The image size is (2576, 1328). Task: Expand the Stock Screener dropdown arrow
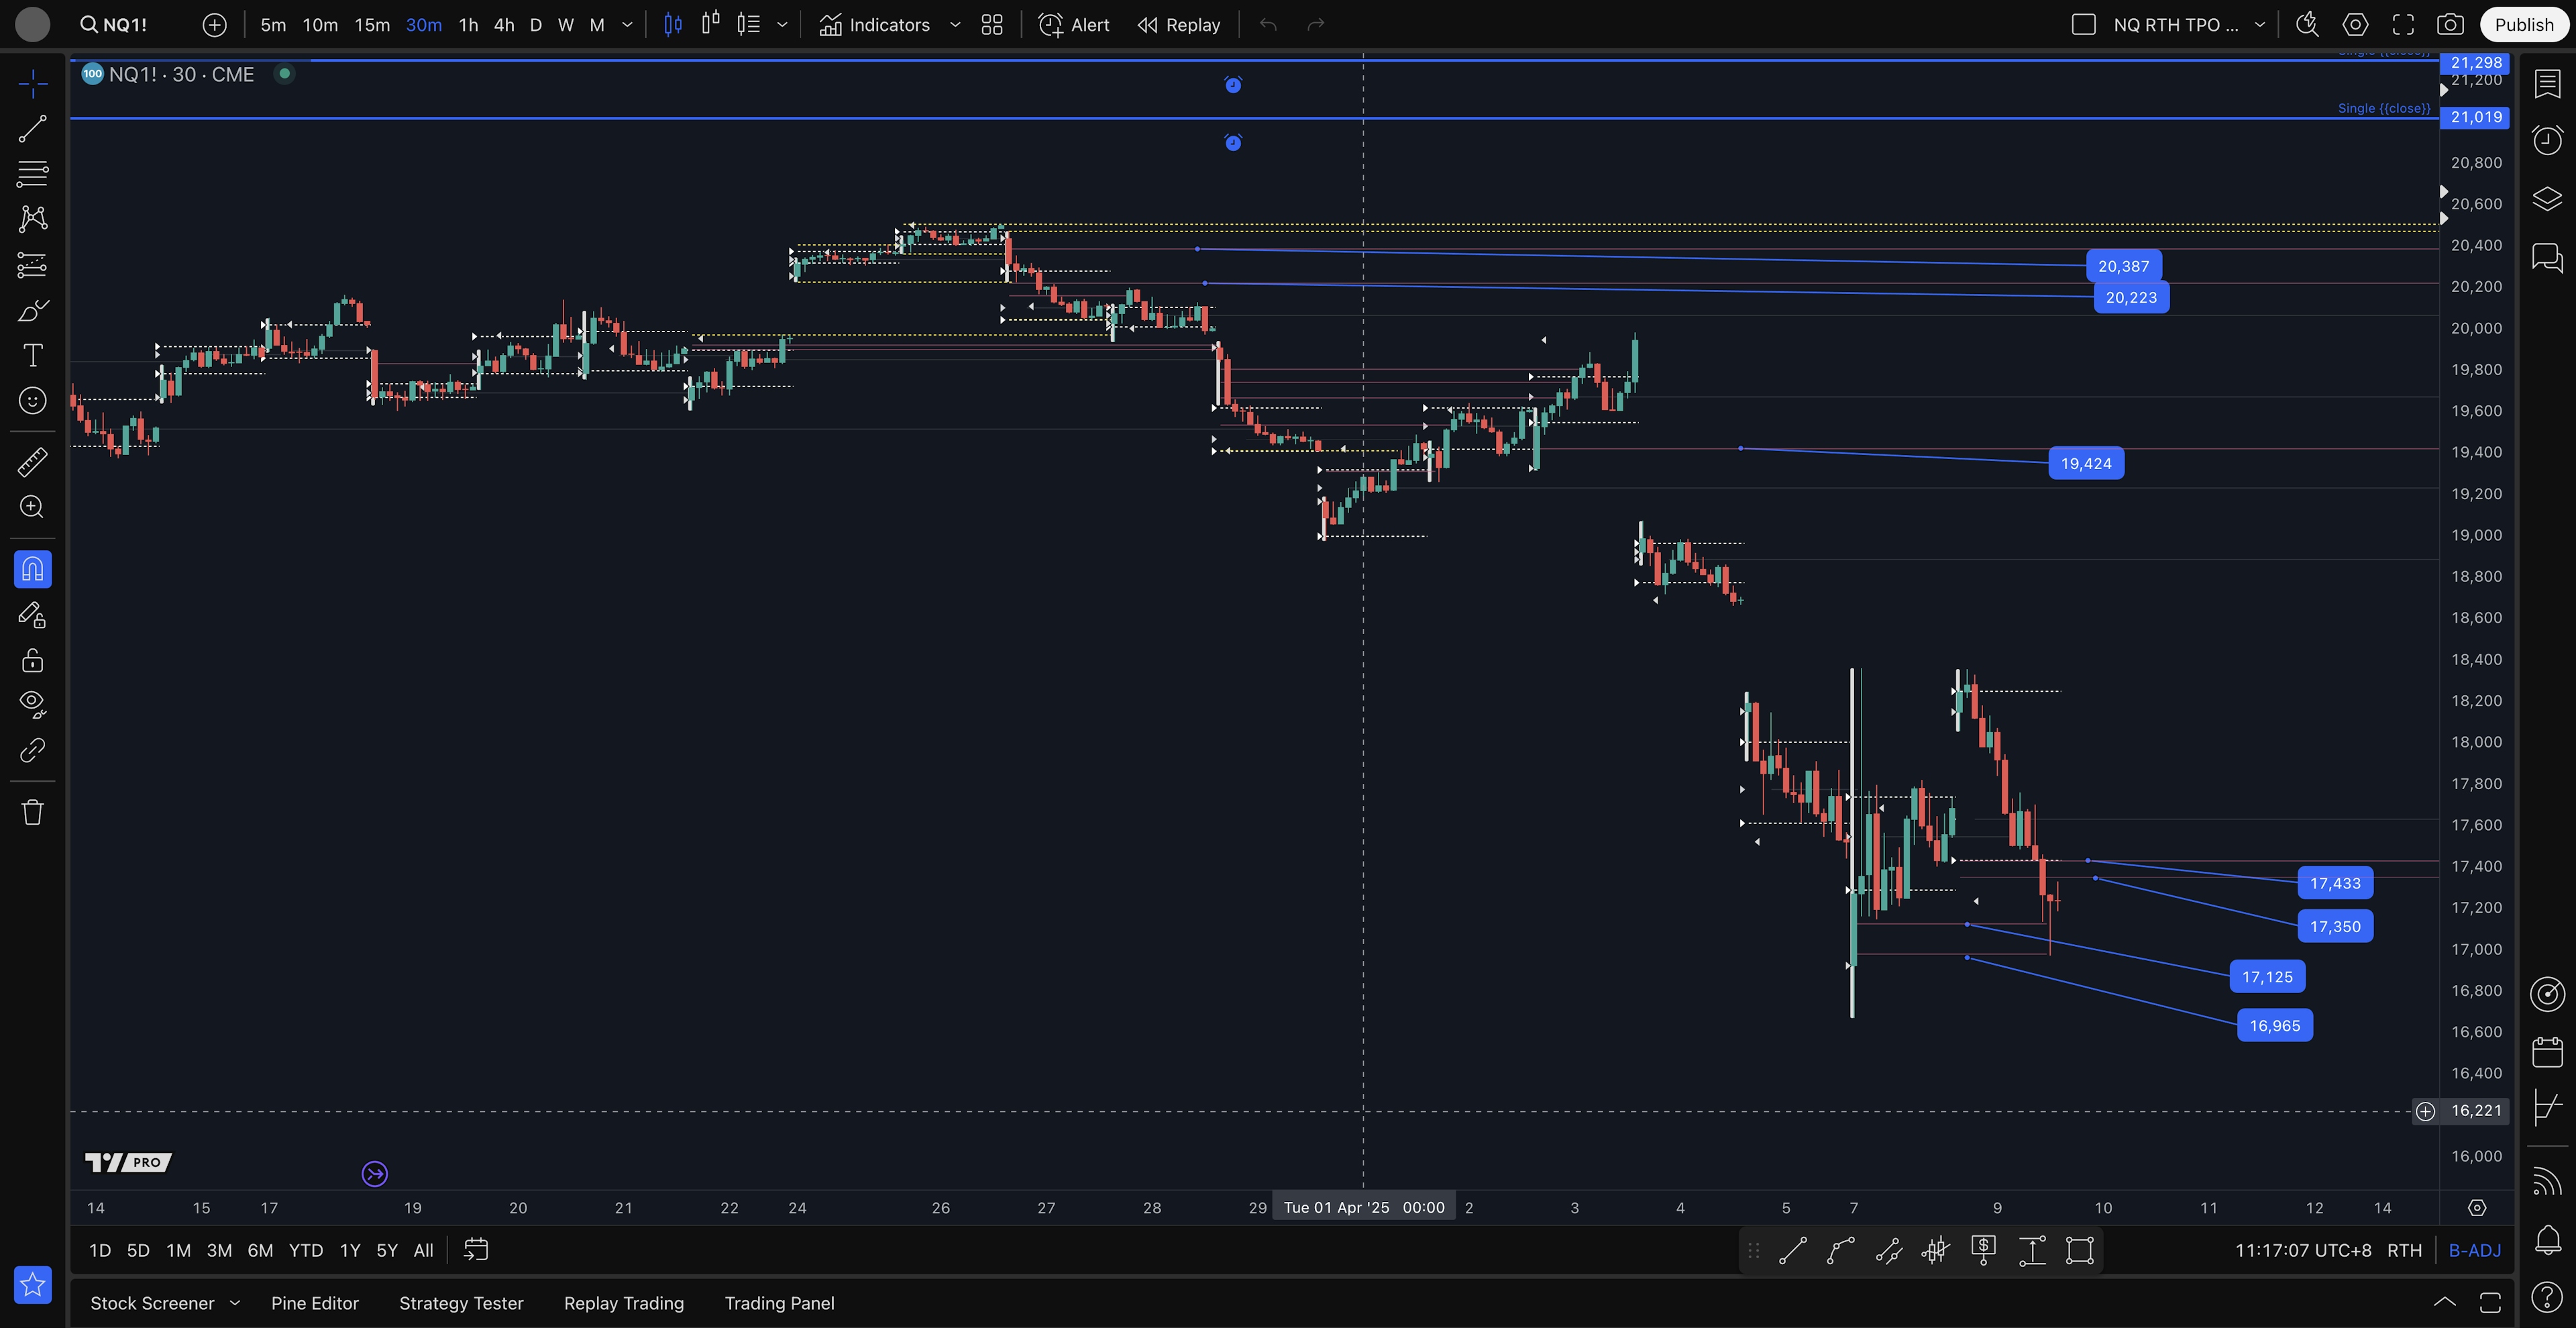coord(235,1303)
